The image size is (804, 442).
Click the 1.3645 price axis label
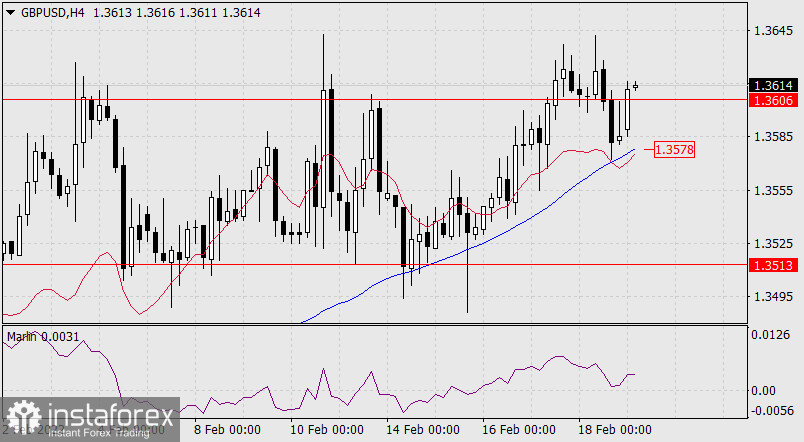[773, 31]
